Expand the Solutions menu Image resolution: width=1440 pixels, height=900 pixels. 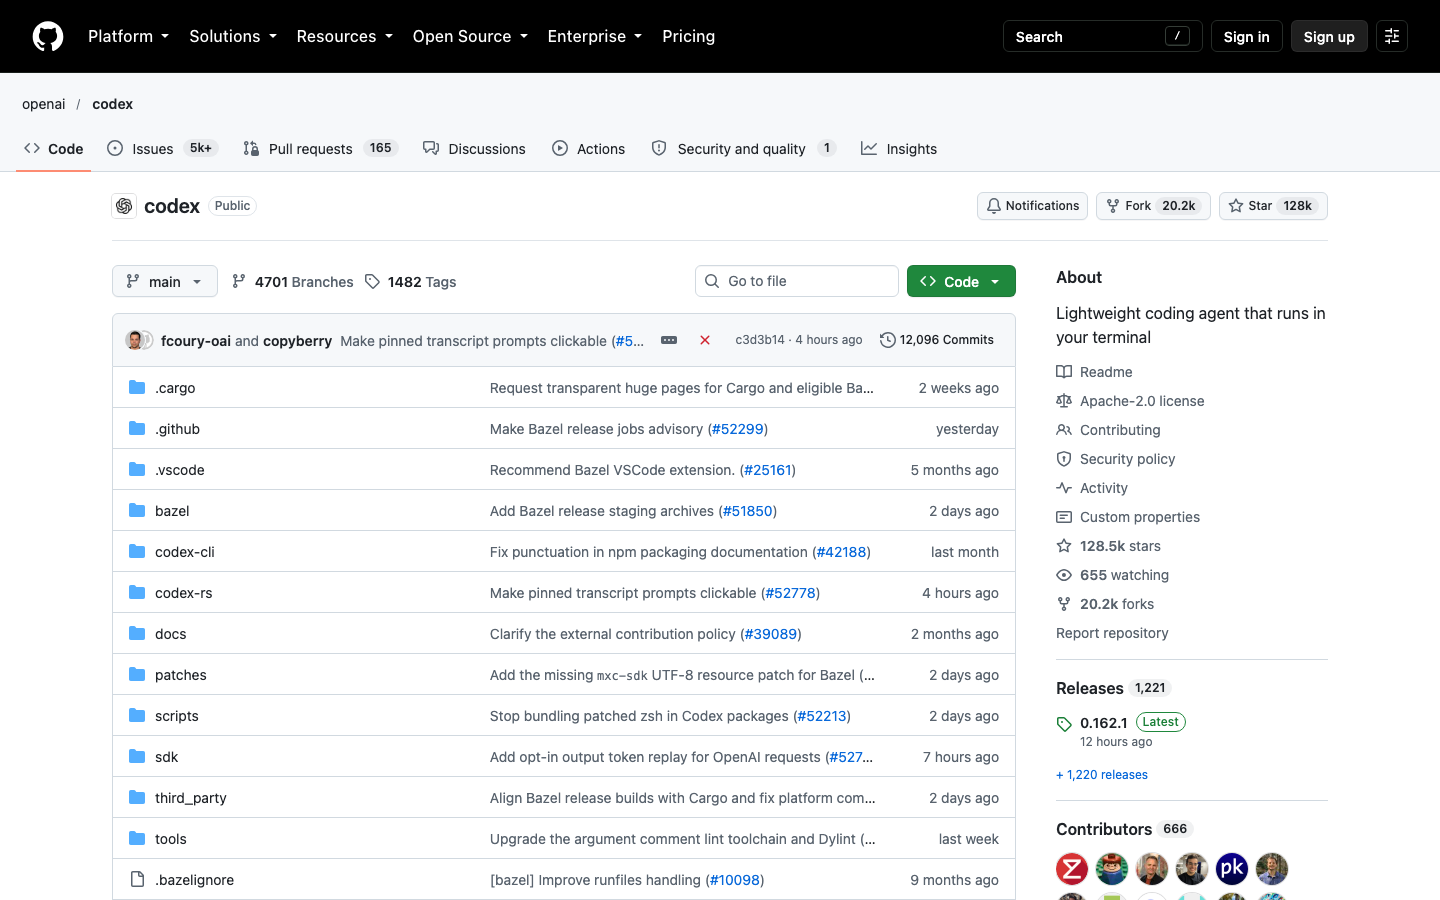[x=233, y=36]
